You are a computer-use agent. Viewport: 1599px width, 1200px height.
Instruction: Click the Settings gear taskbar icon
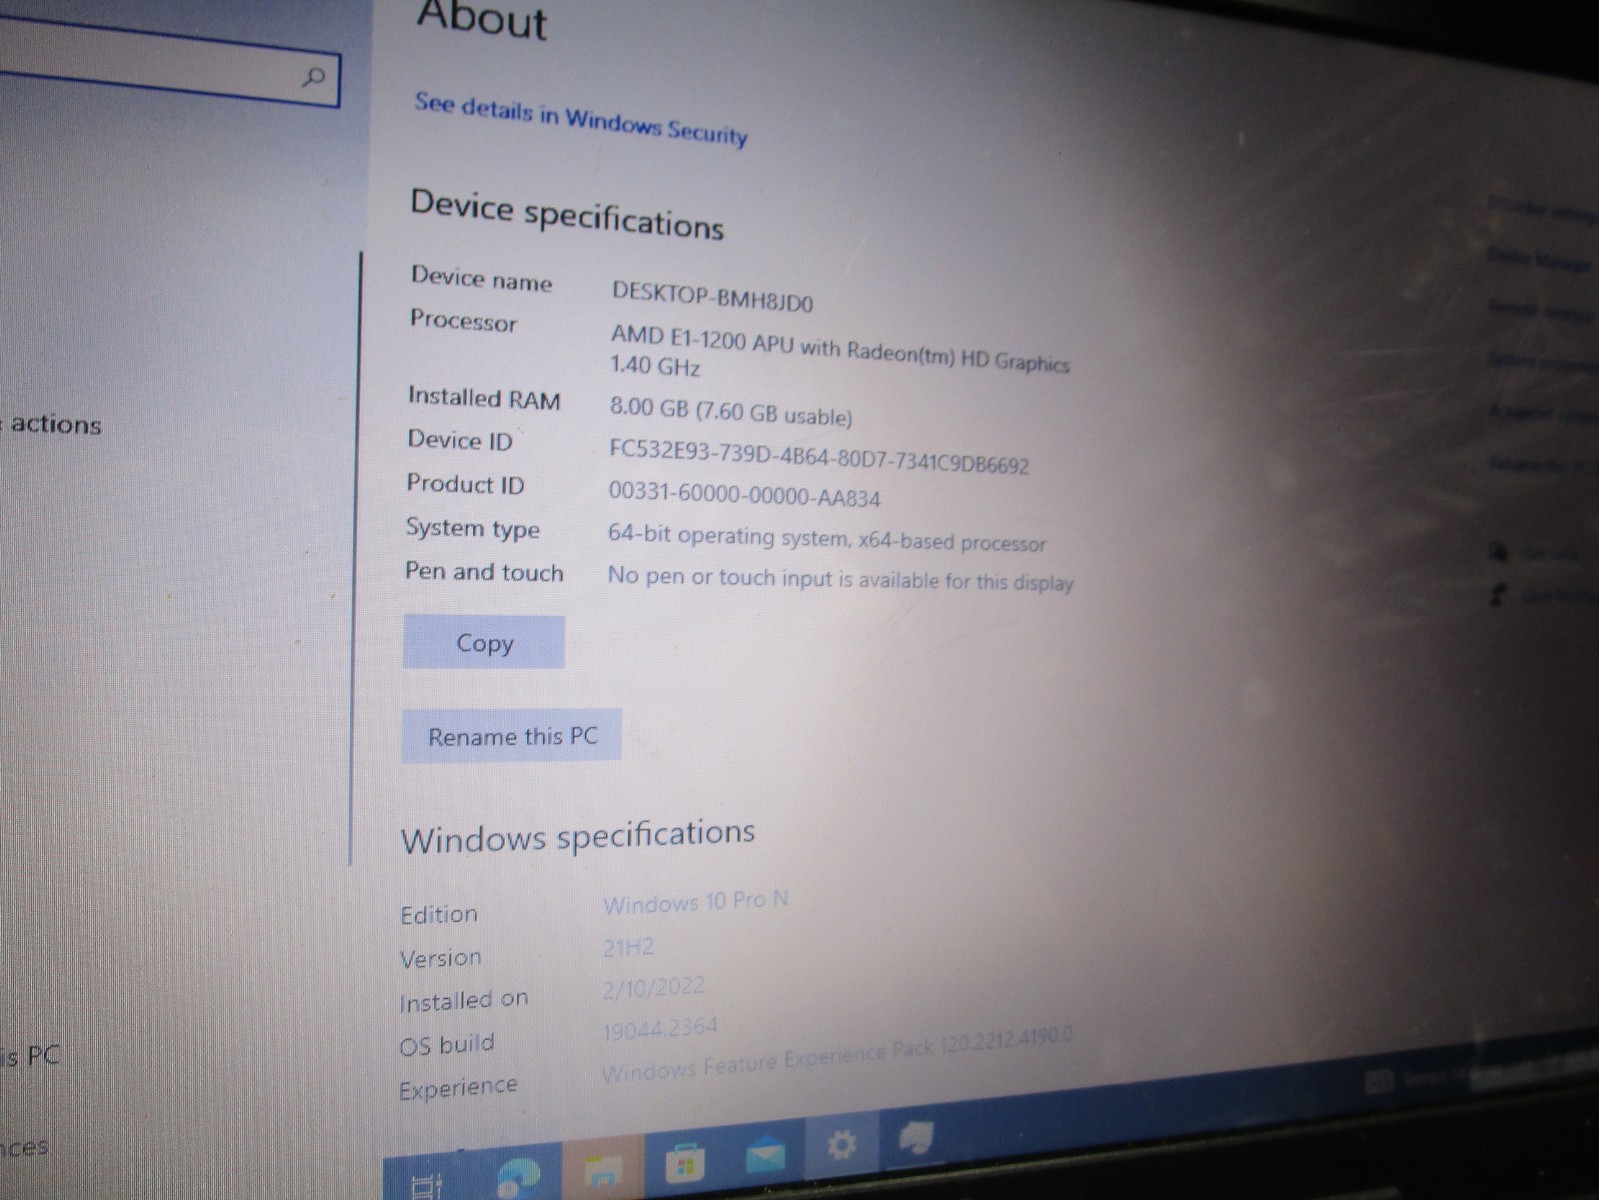coord(841,1143)
